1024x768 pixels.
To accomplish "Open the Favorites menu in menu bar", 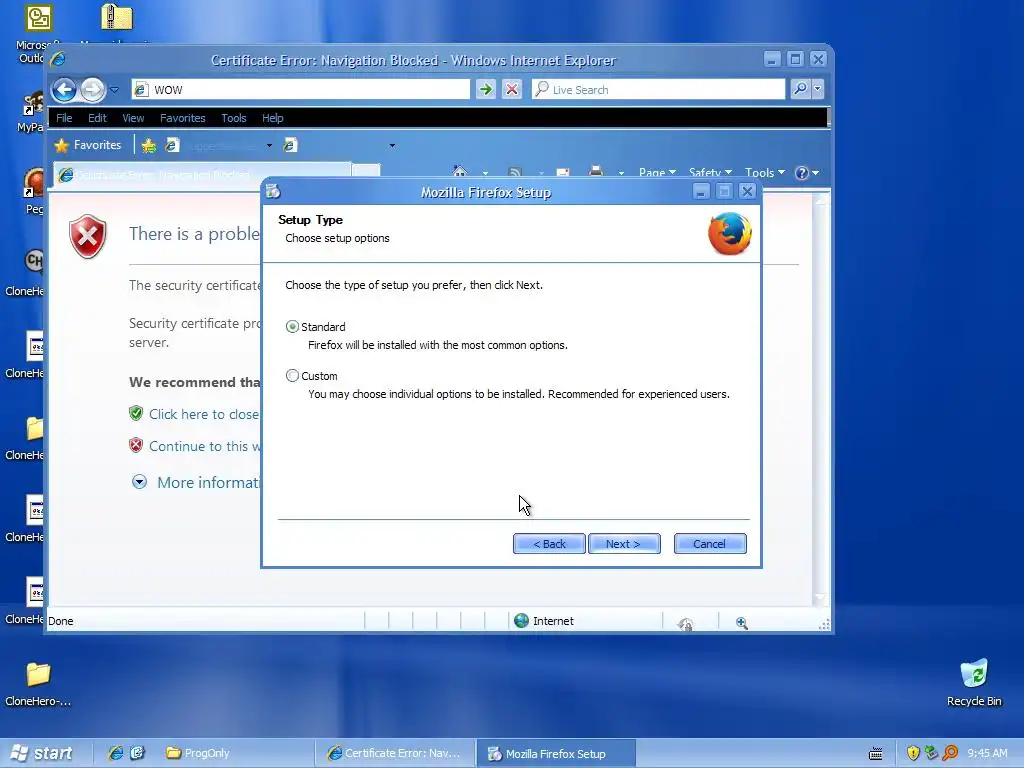I will click(x=183, y=118).
